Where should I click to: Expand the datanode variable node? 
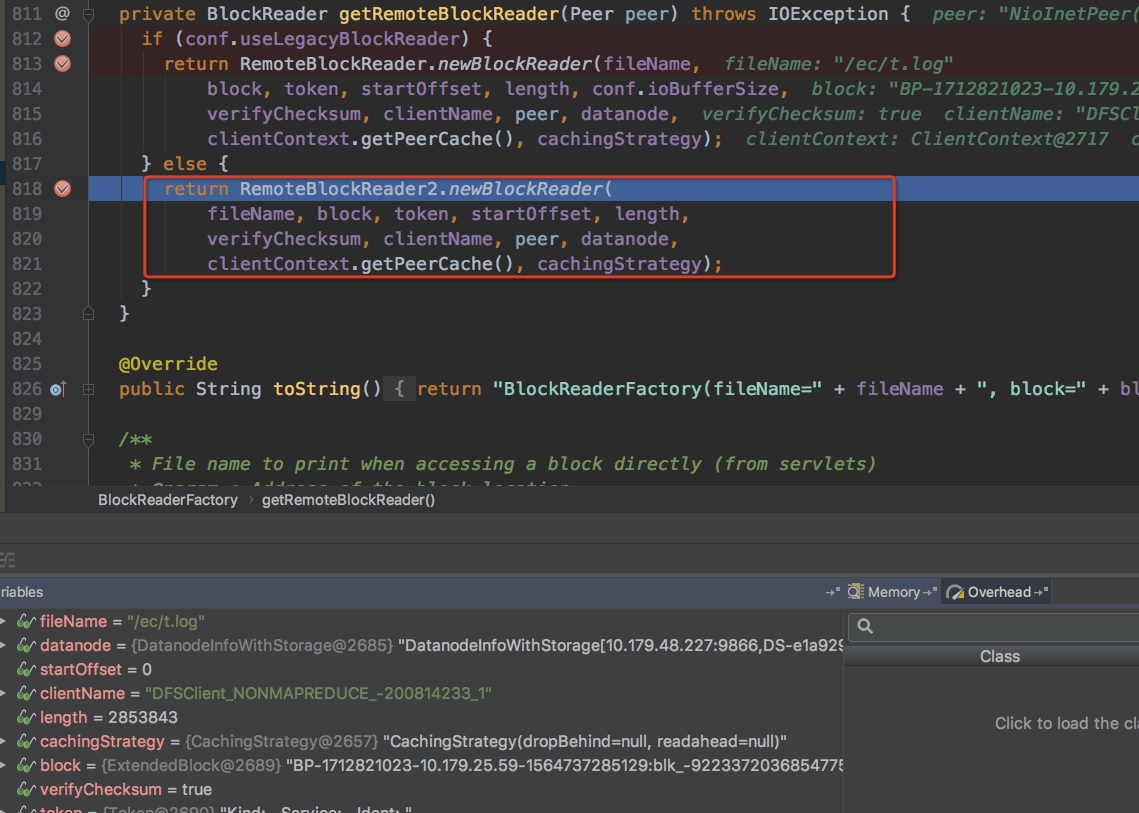click(4, 645)
